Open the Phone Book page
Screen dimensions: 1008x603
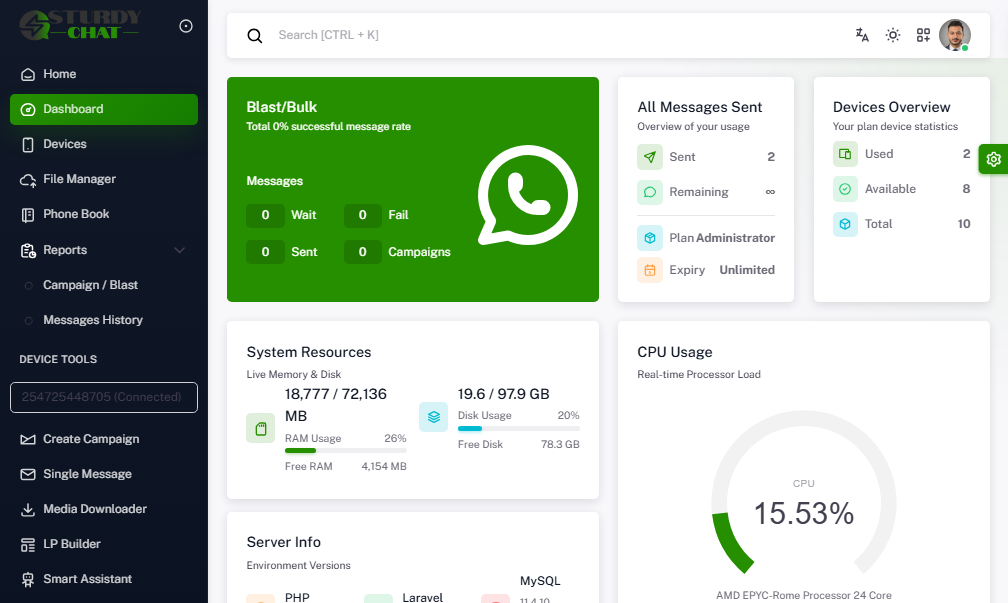(x=76, y=214)
